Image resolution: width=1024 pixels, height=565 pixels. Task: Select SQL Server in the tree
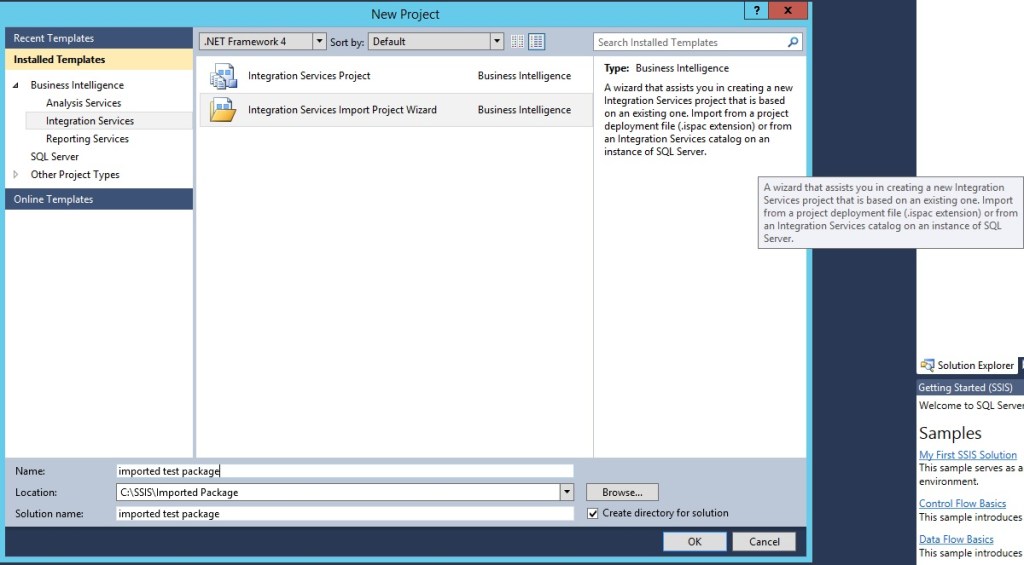54,157
